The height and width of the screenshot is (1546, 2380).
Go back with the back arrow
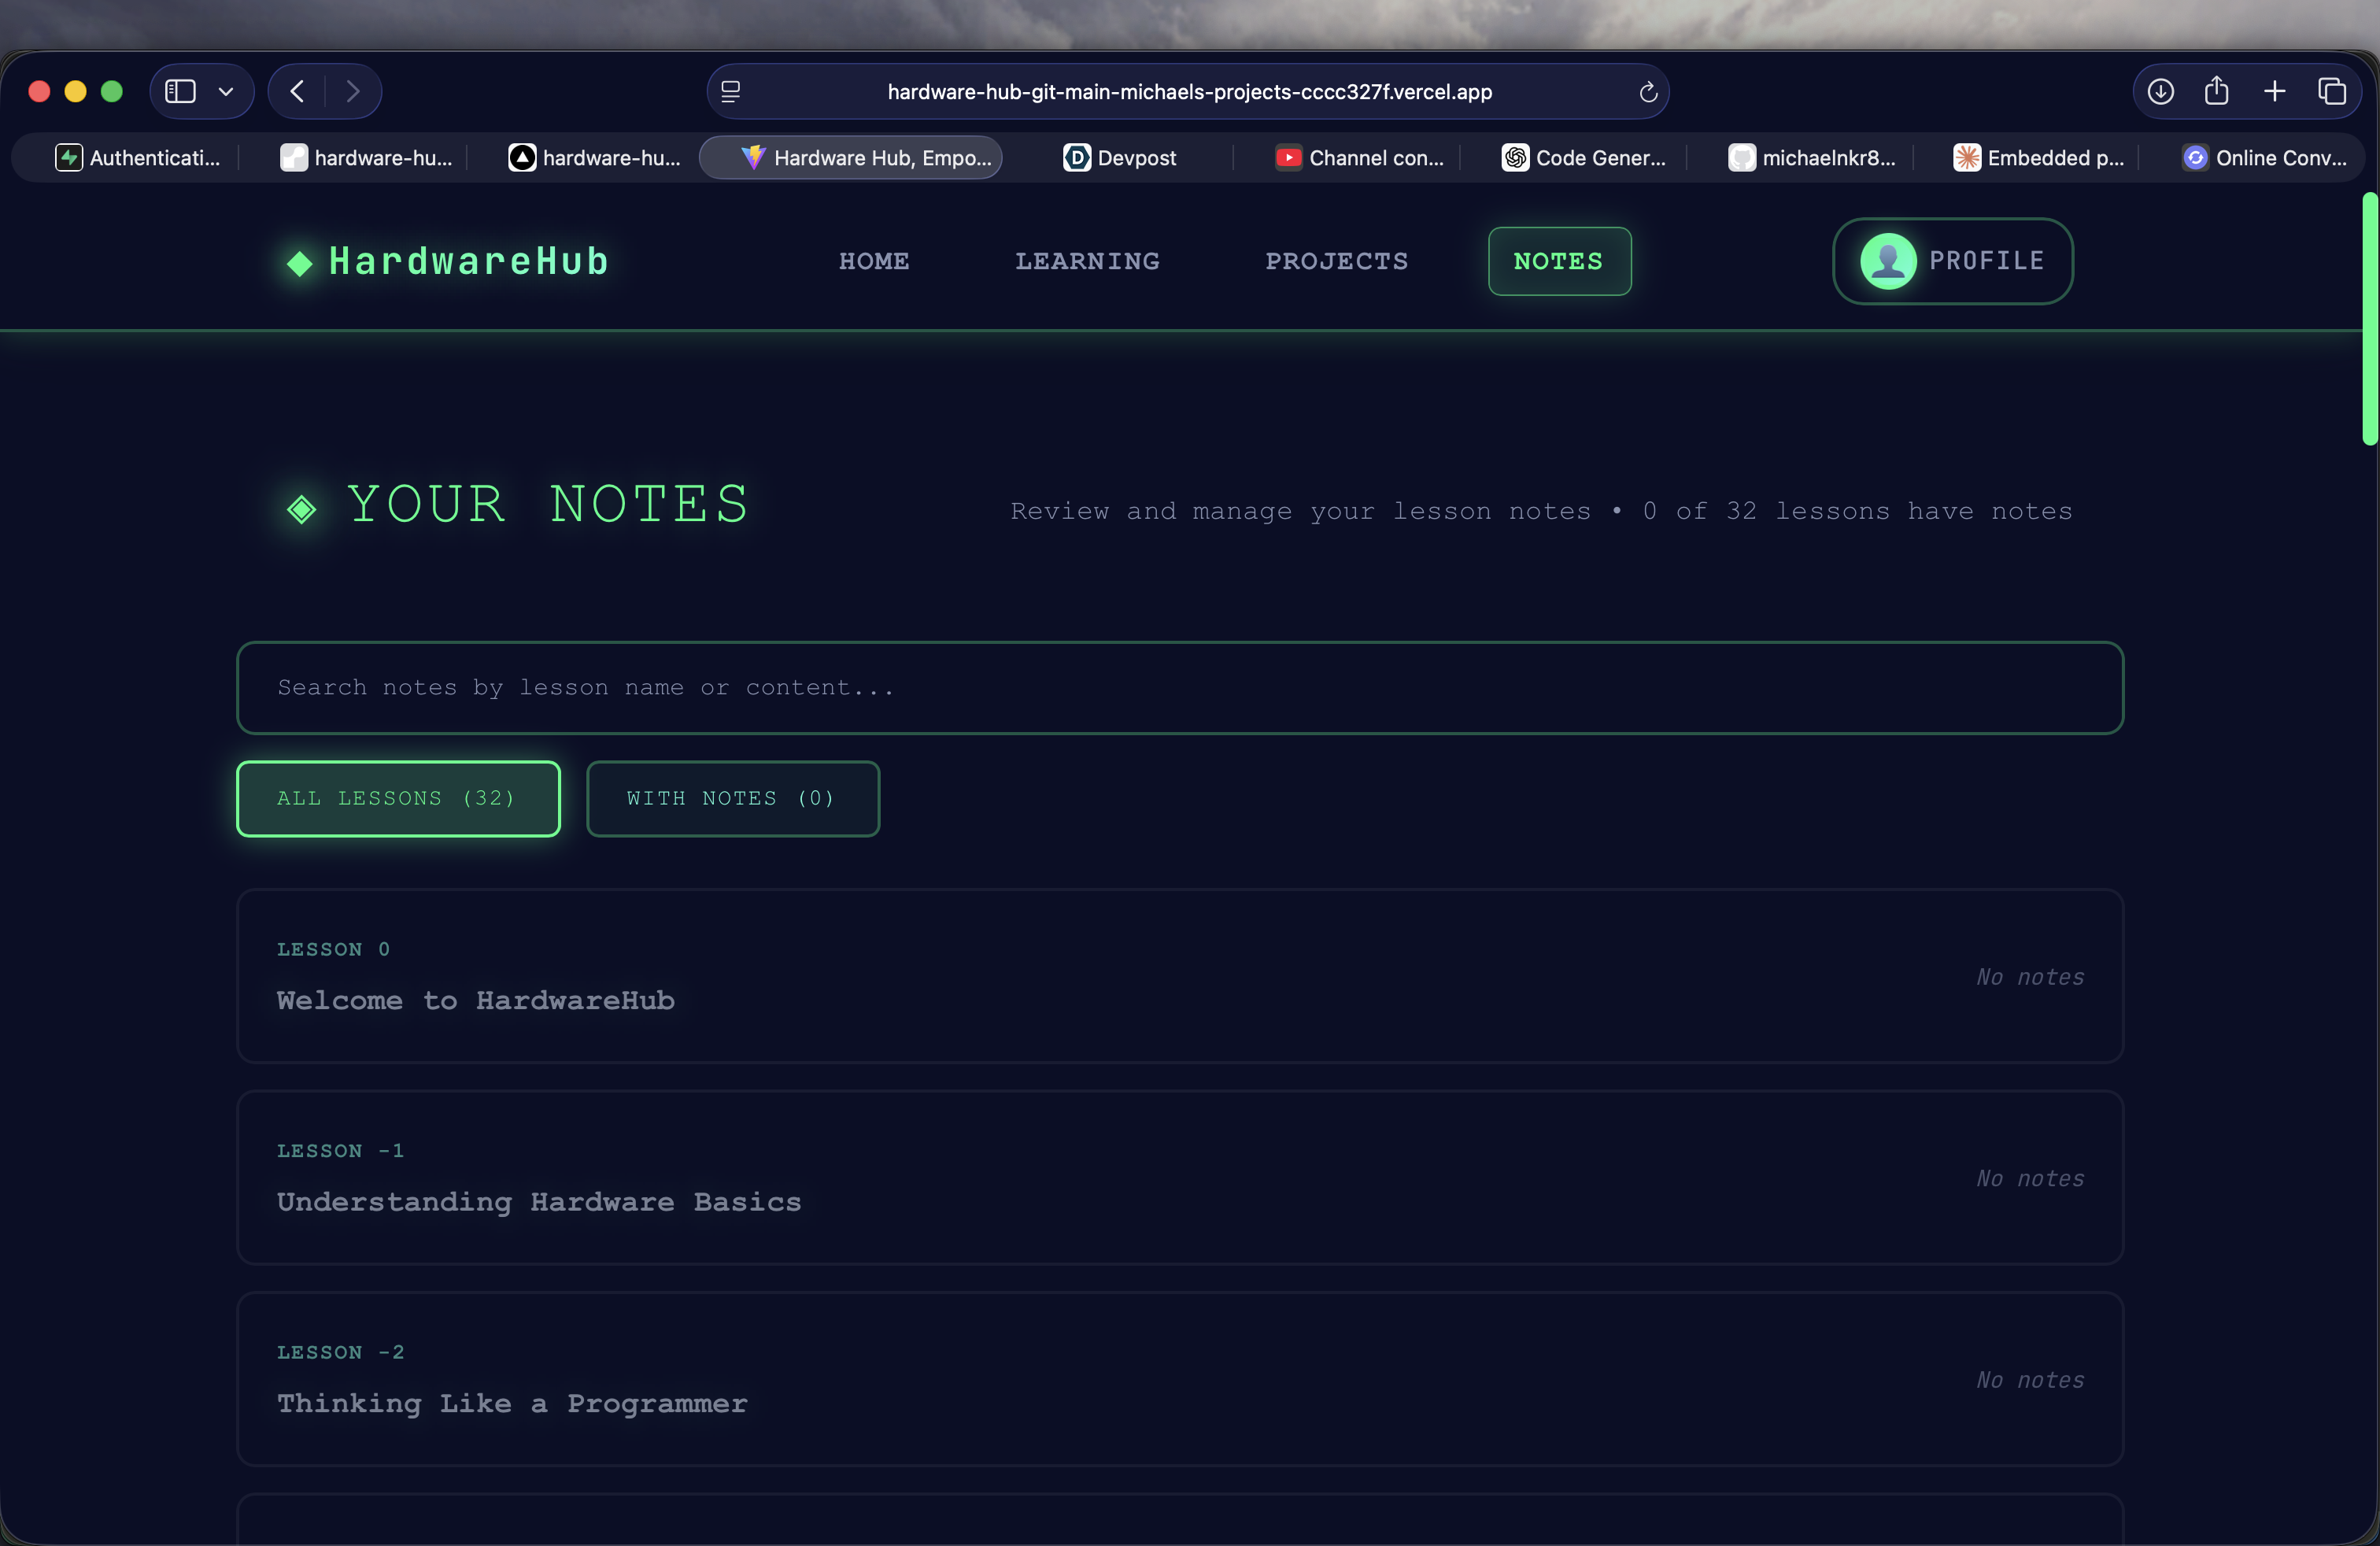click(x=297, y=92)
